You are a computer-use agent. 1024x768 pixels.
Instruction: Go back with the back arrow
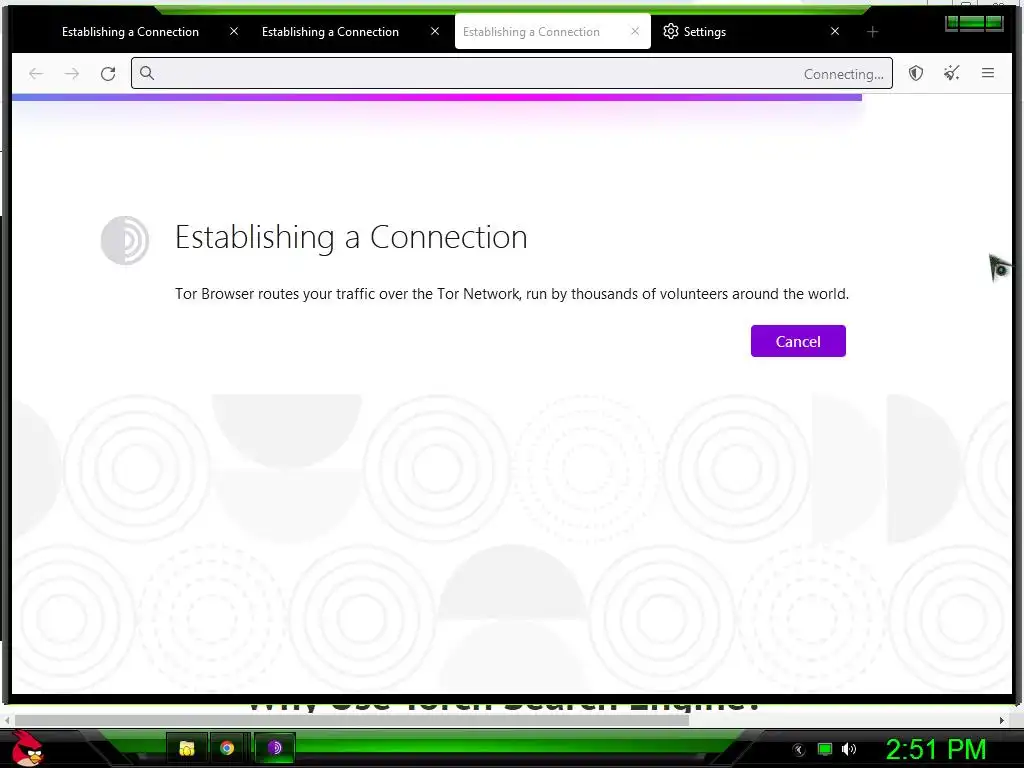click(36, 74)
